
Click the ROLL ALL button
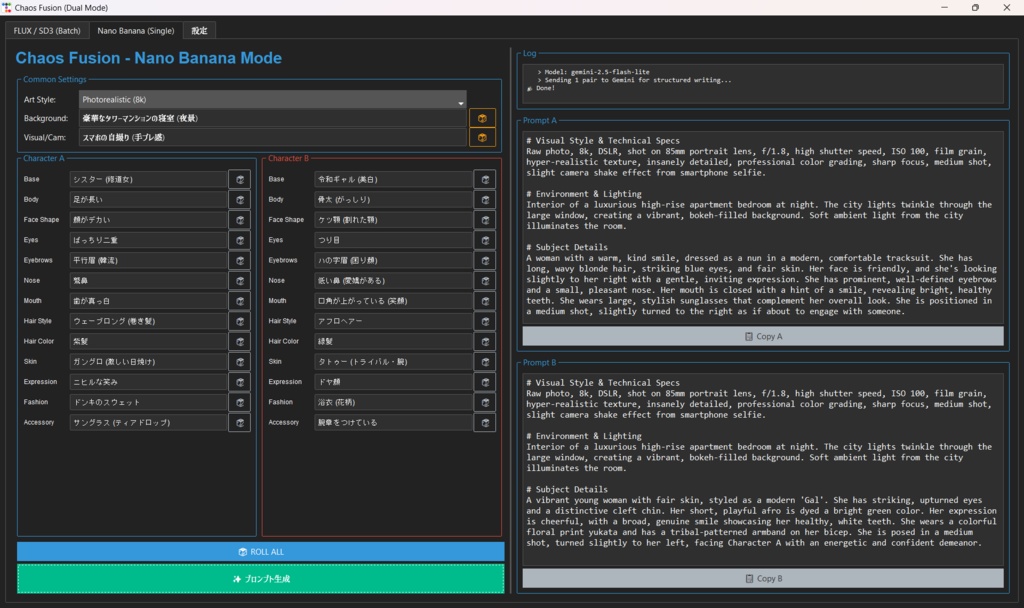(x=261, y=552)
